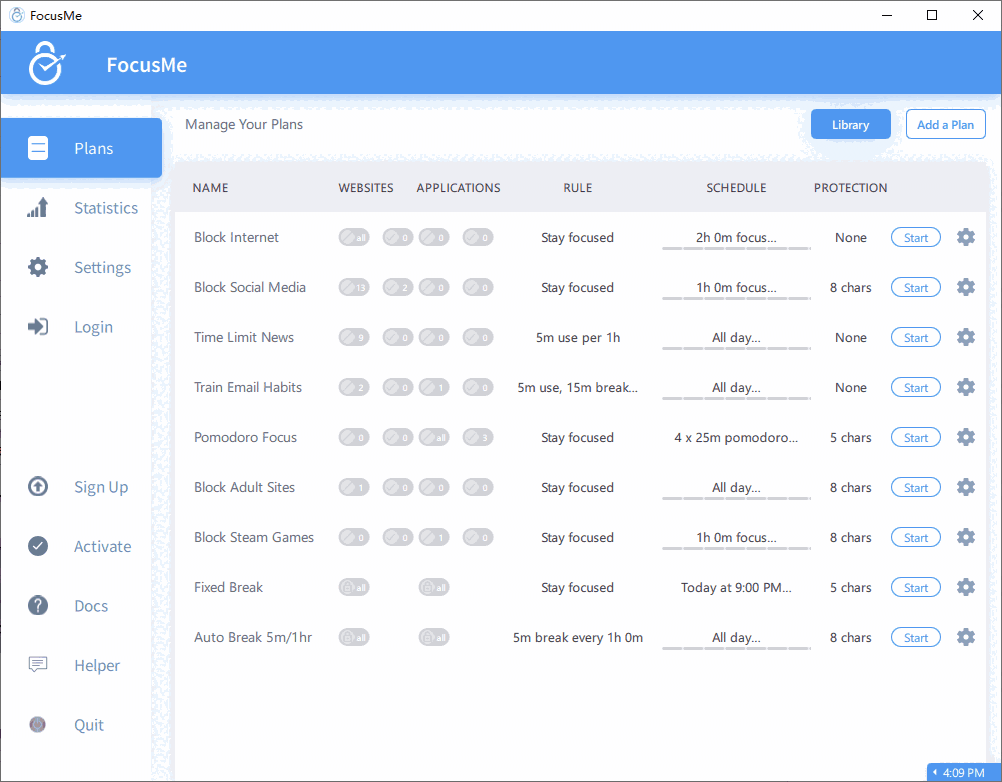Viewport: 1002px width, 782px height.
Task: Click the Add a Plan button
Action: [x=945, y=125]
